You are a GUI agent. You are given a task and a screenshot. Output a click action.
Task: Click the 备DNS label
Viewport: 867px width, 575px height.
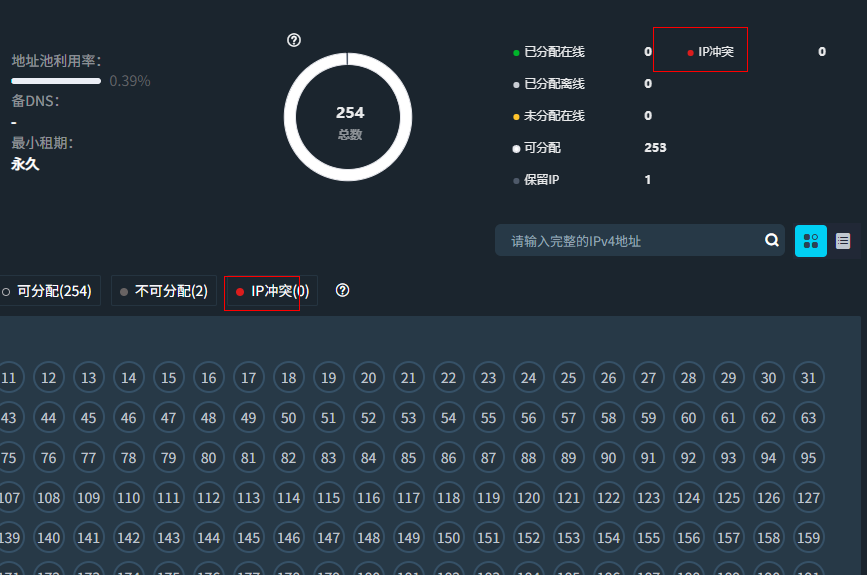click(35, 101)
